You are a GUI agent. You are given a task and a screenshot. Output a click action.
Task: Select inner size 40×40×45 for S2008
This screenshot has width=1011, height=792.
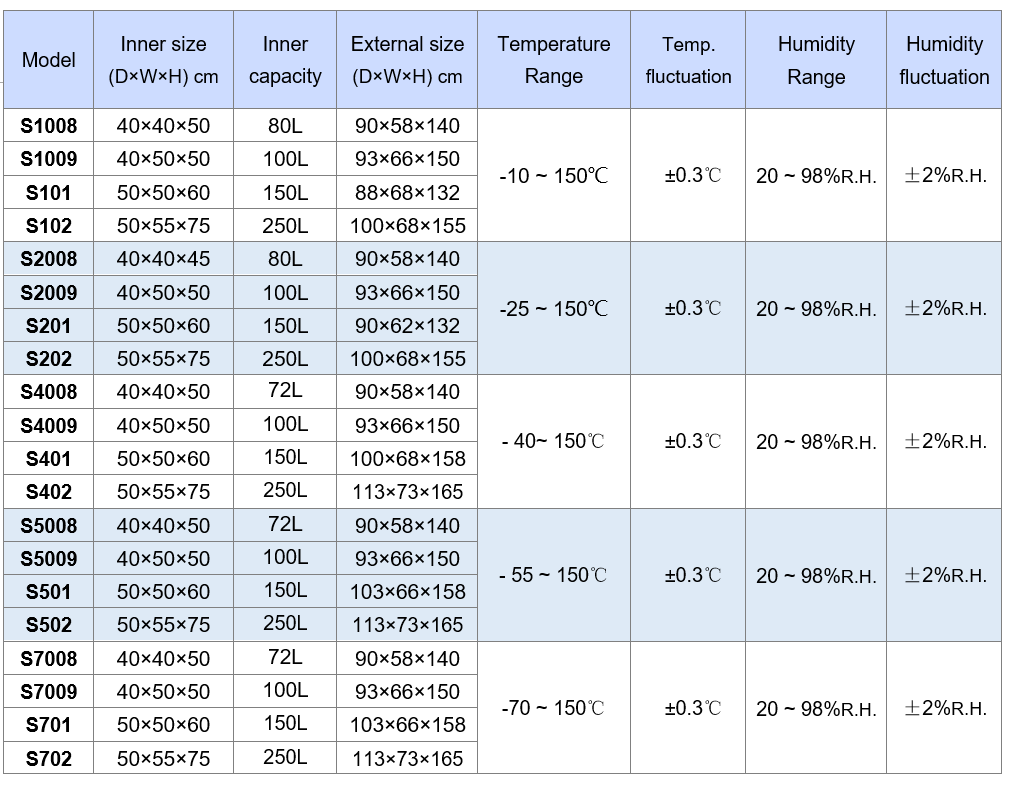pos(163,259)
